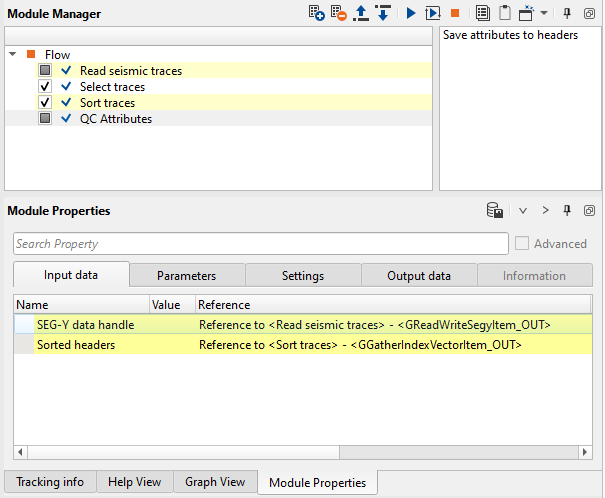Open the dropdown arrow beside the window icon

544,14
